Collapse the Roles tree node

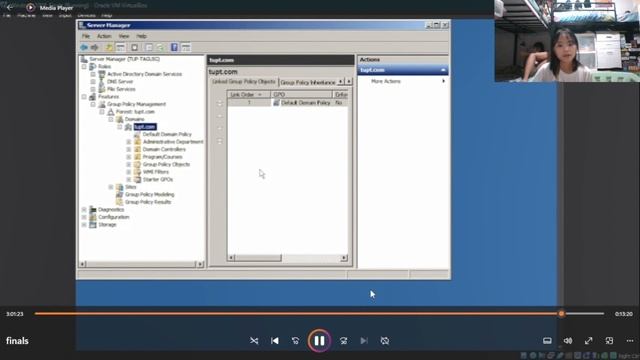click(x=84, y=67)
